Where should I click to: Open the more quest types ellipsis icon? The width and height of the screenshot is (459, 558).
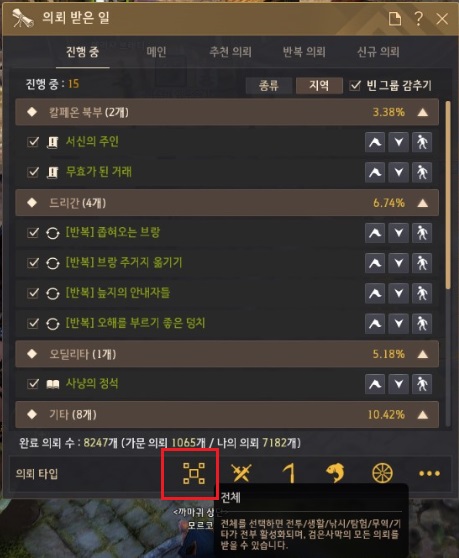429,473
